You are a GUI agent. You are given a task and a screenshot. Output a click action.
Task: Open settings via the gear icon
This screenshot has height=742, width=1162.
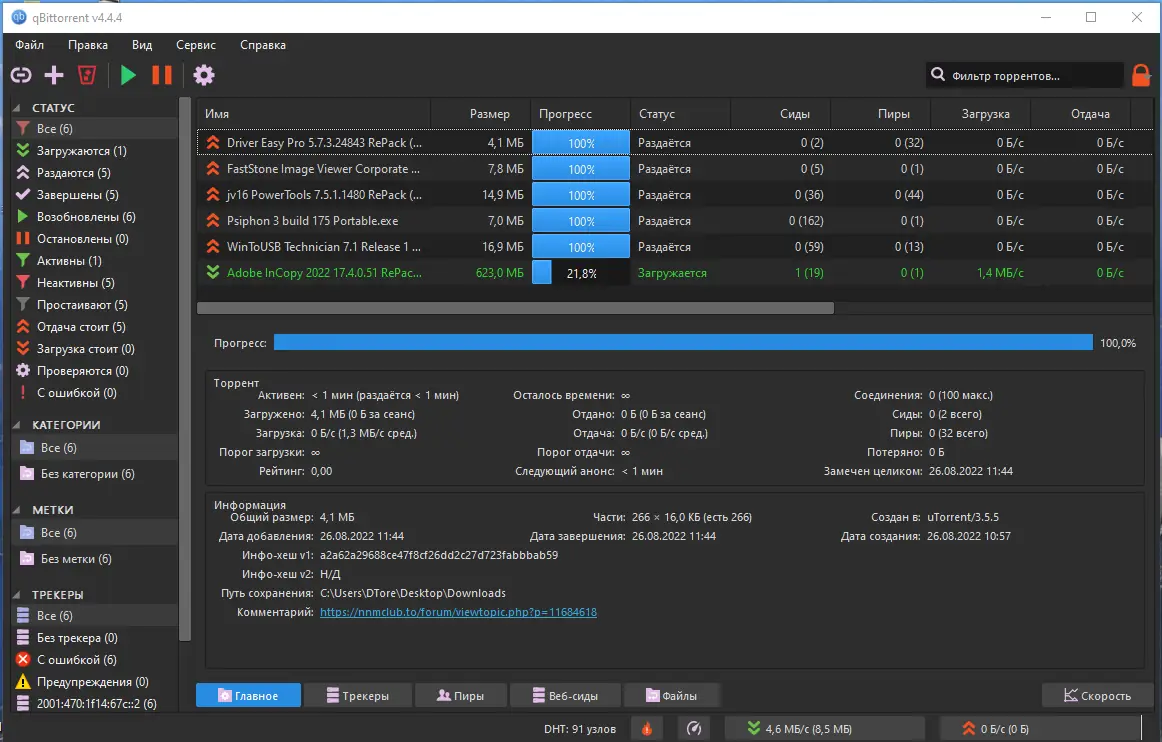click(204, 75)
